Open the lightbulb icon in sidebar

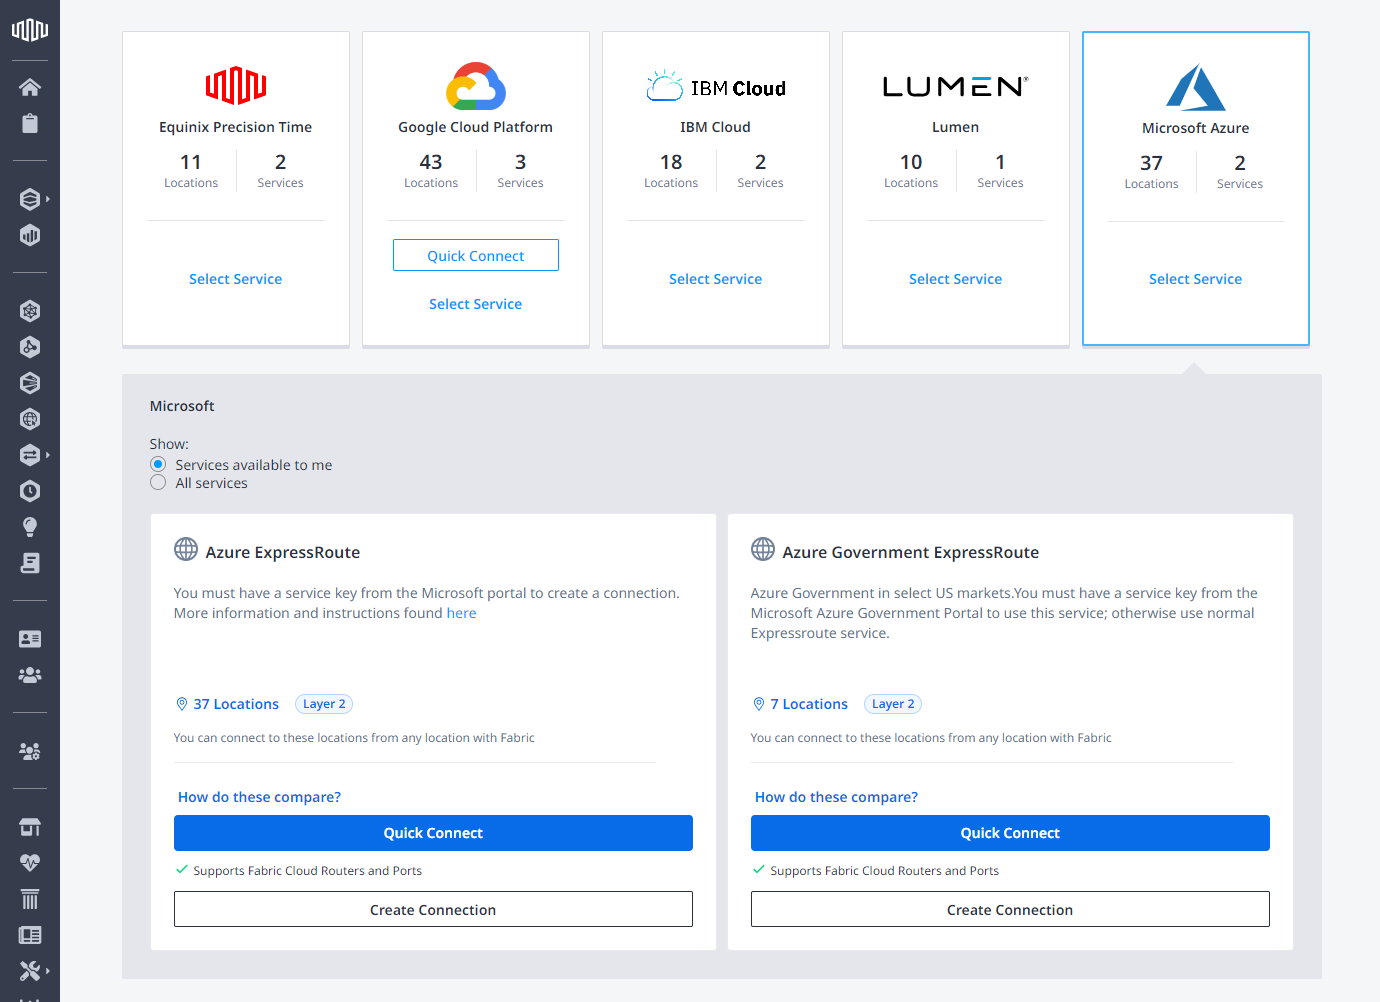[x=30, y=527]
